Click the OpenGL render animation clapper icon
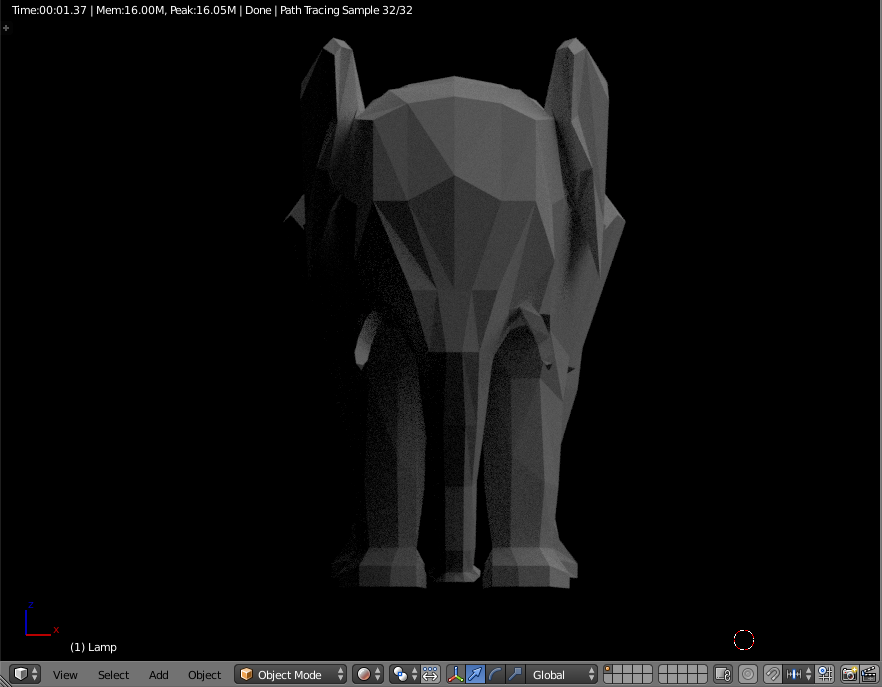The image size is (882, 687). (x=869, y=674)
